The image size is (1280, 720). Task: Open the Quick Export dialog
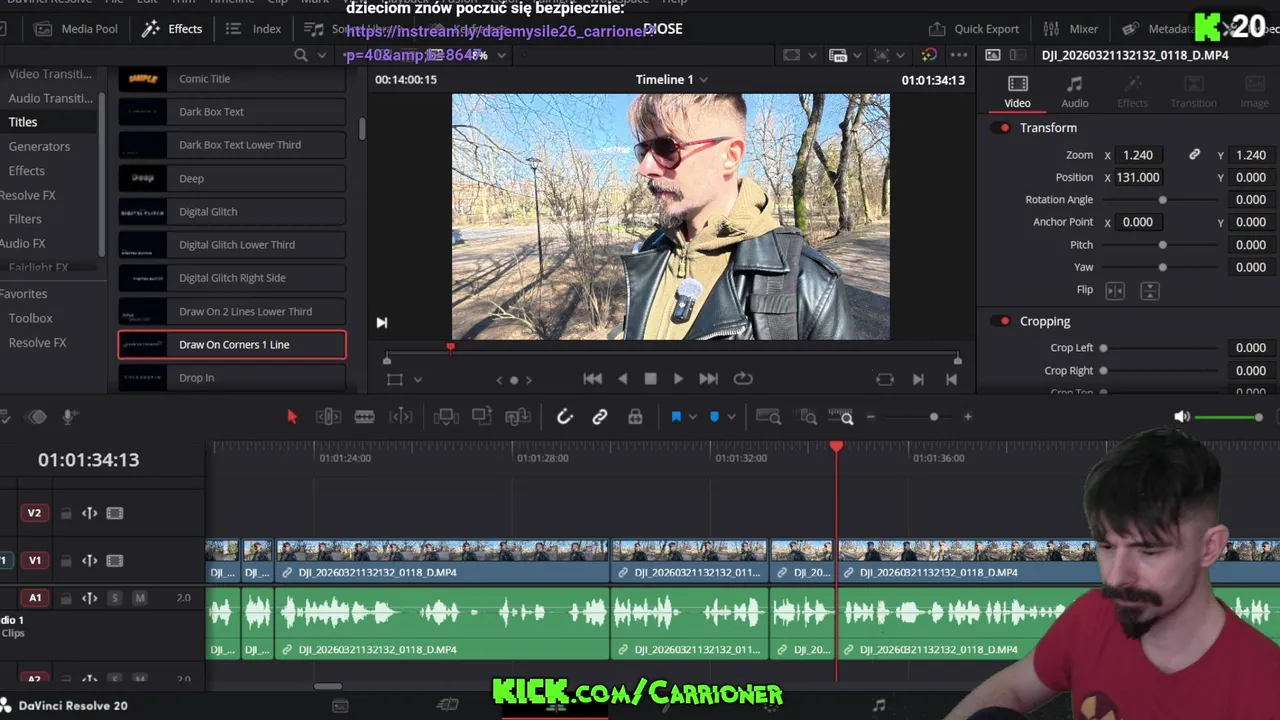[x=974, y=29]
